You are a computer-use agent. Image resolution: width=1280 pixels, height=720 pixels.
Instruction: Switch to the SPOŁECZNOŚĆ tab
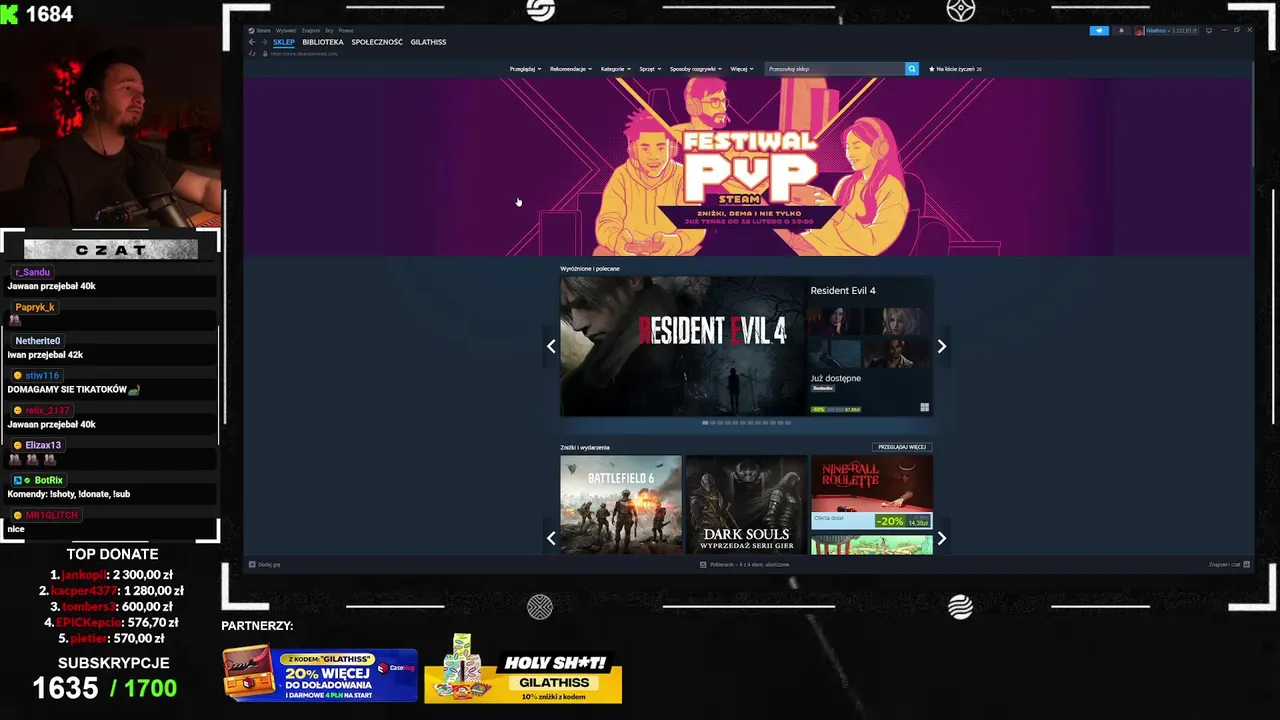pos(377,42)
